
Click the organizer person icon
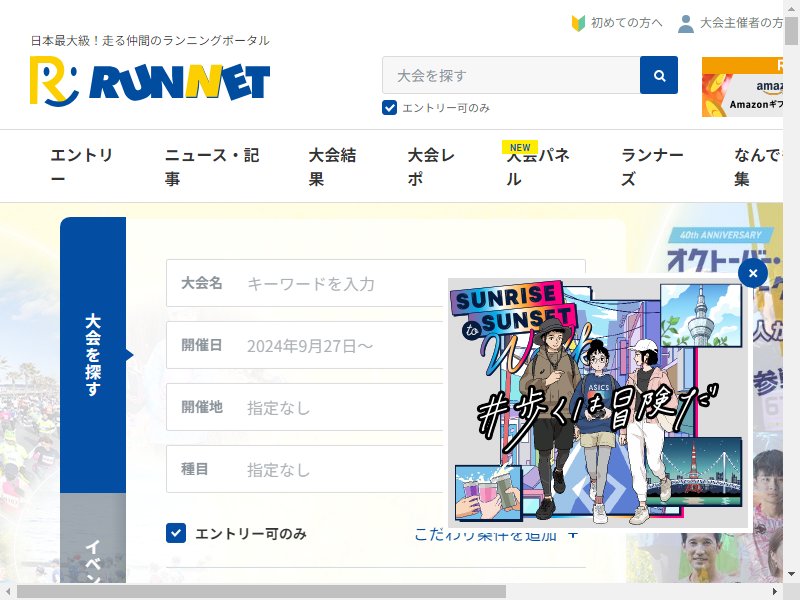tap(686, 23)
